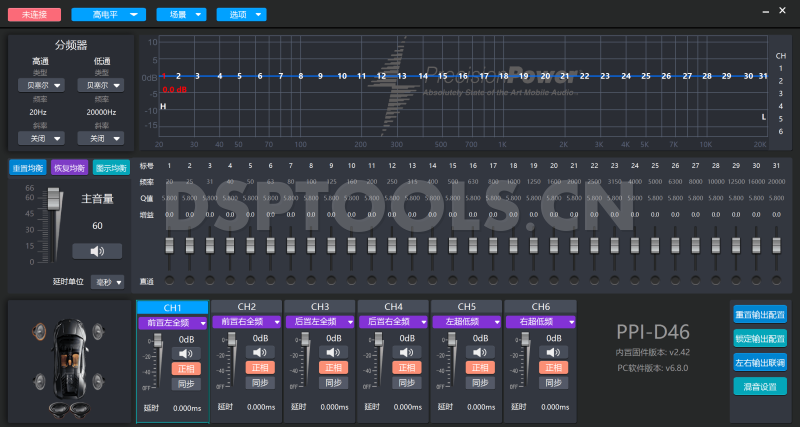Toggle the CH2 同步 sync button
Viewport: 800px width, 427px height.
click(259, 384)
